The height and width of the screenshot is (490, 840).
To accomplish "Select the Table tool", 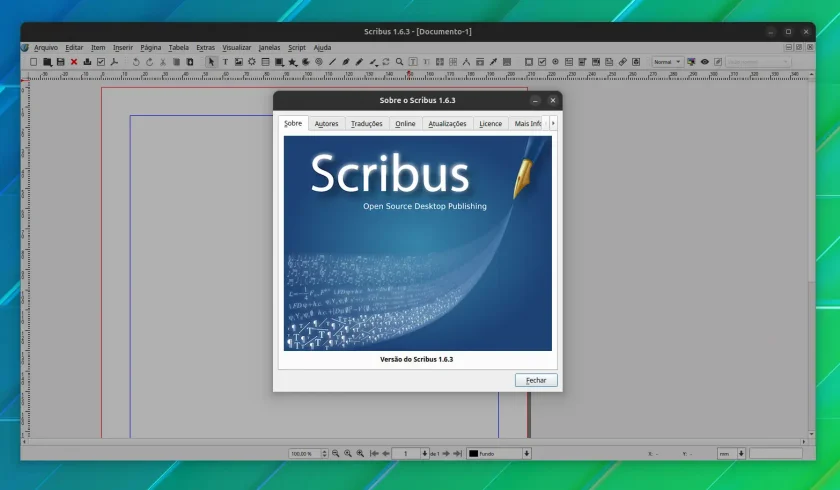I will [x=265, y=62].
